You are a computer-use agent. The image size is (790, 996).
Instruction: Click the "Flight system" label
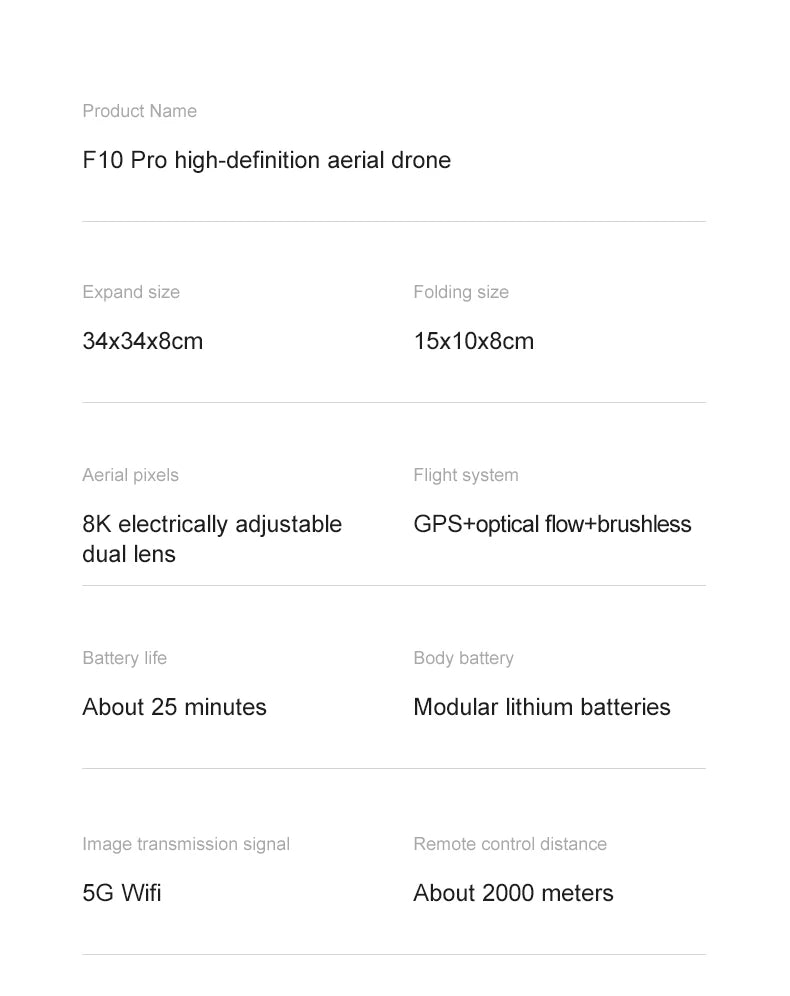pyautogui.click(x=466, y=475)
